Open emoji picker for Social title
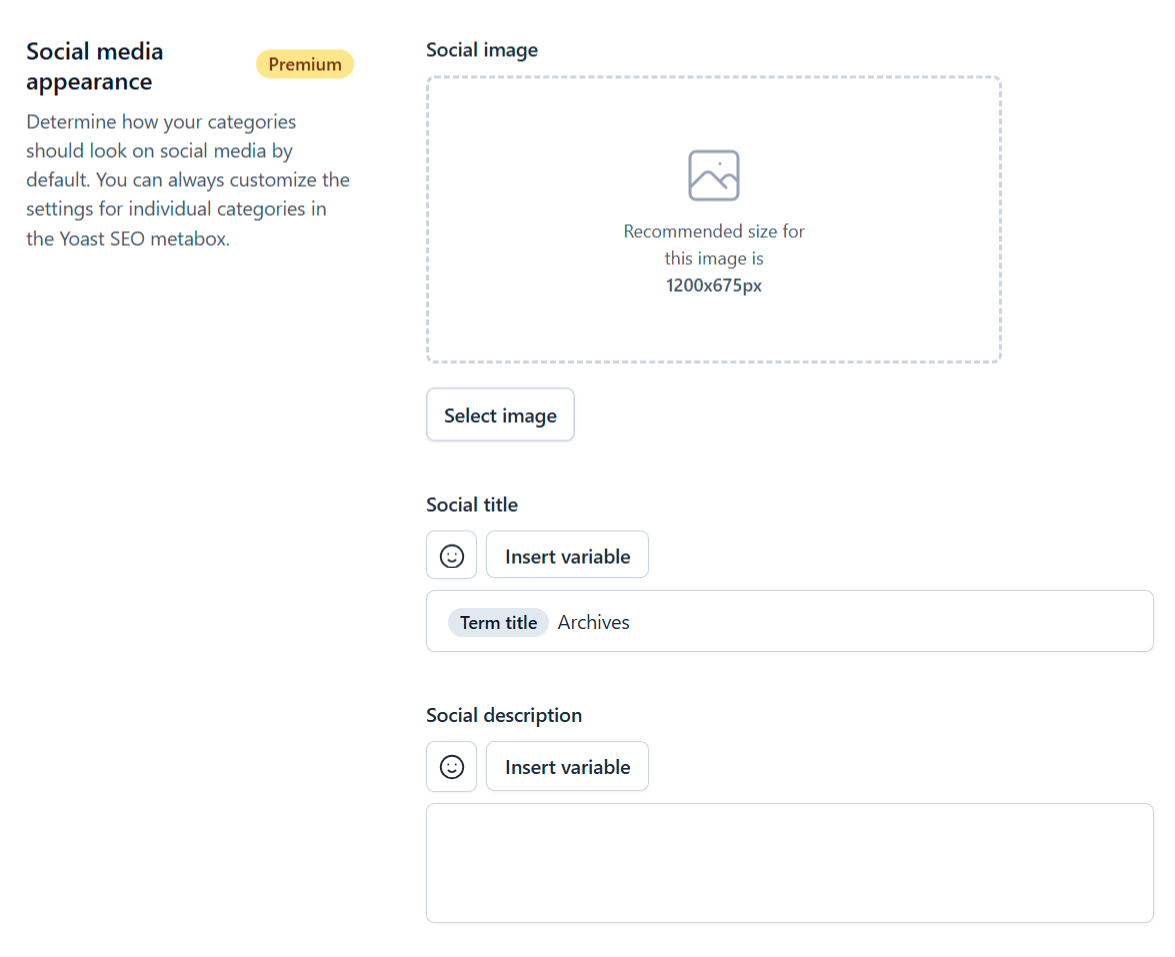 point(452,555)
